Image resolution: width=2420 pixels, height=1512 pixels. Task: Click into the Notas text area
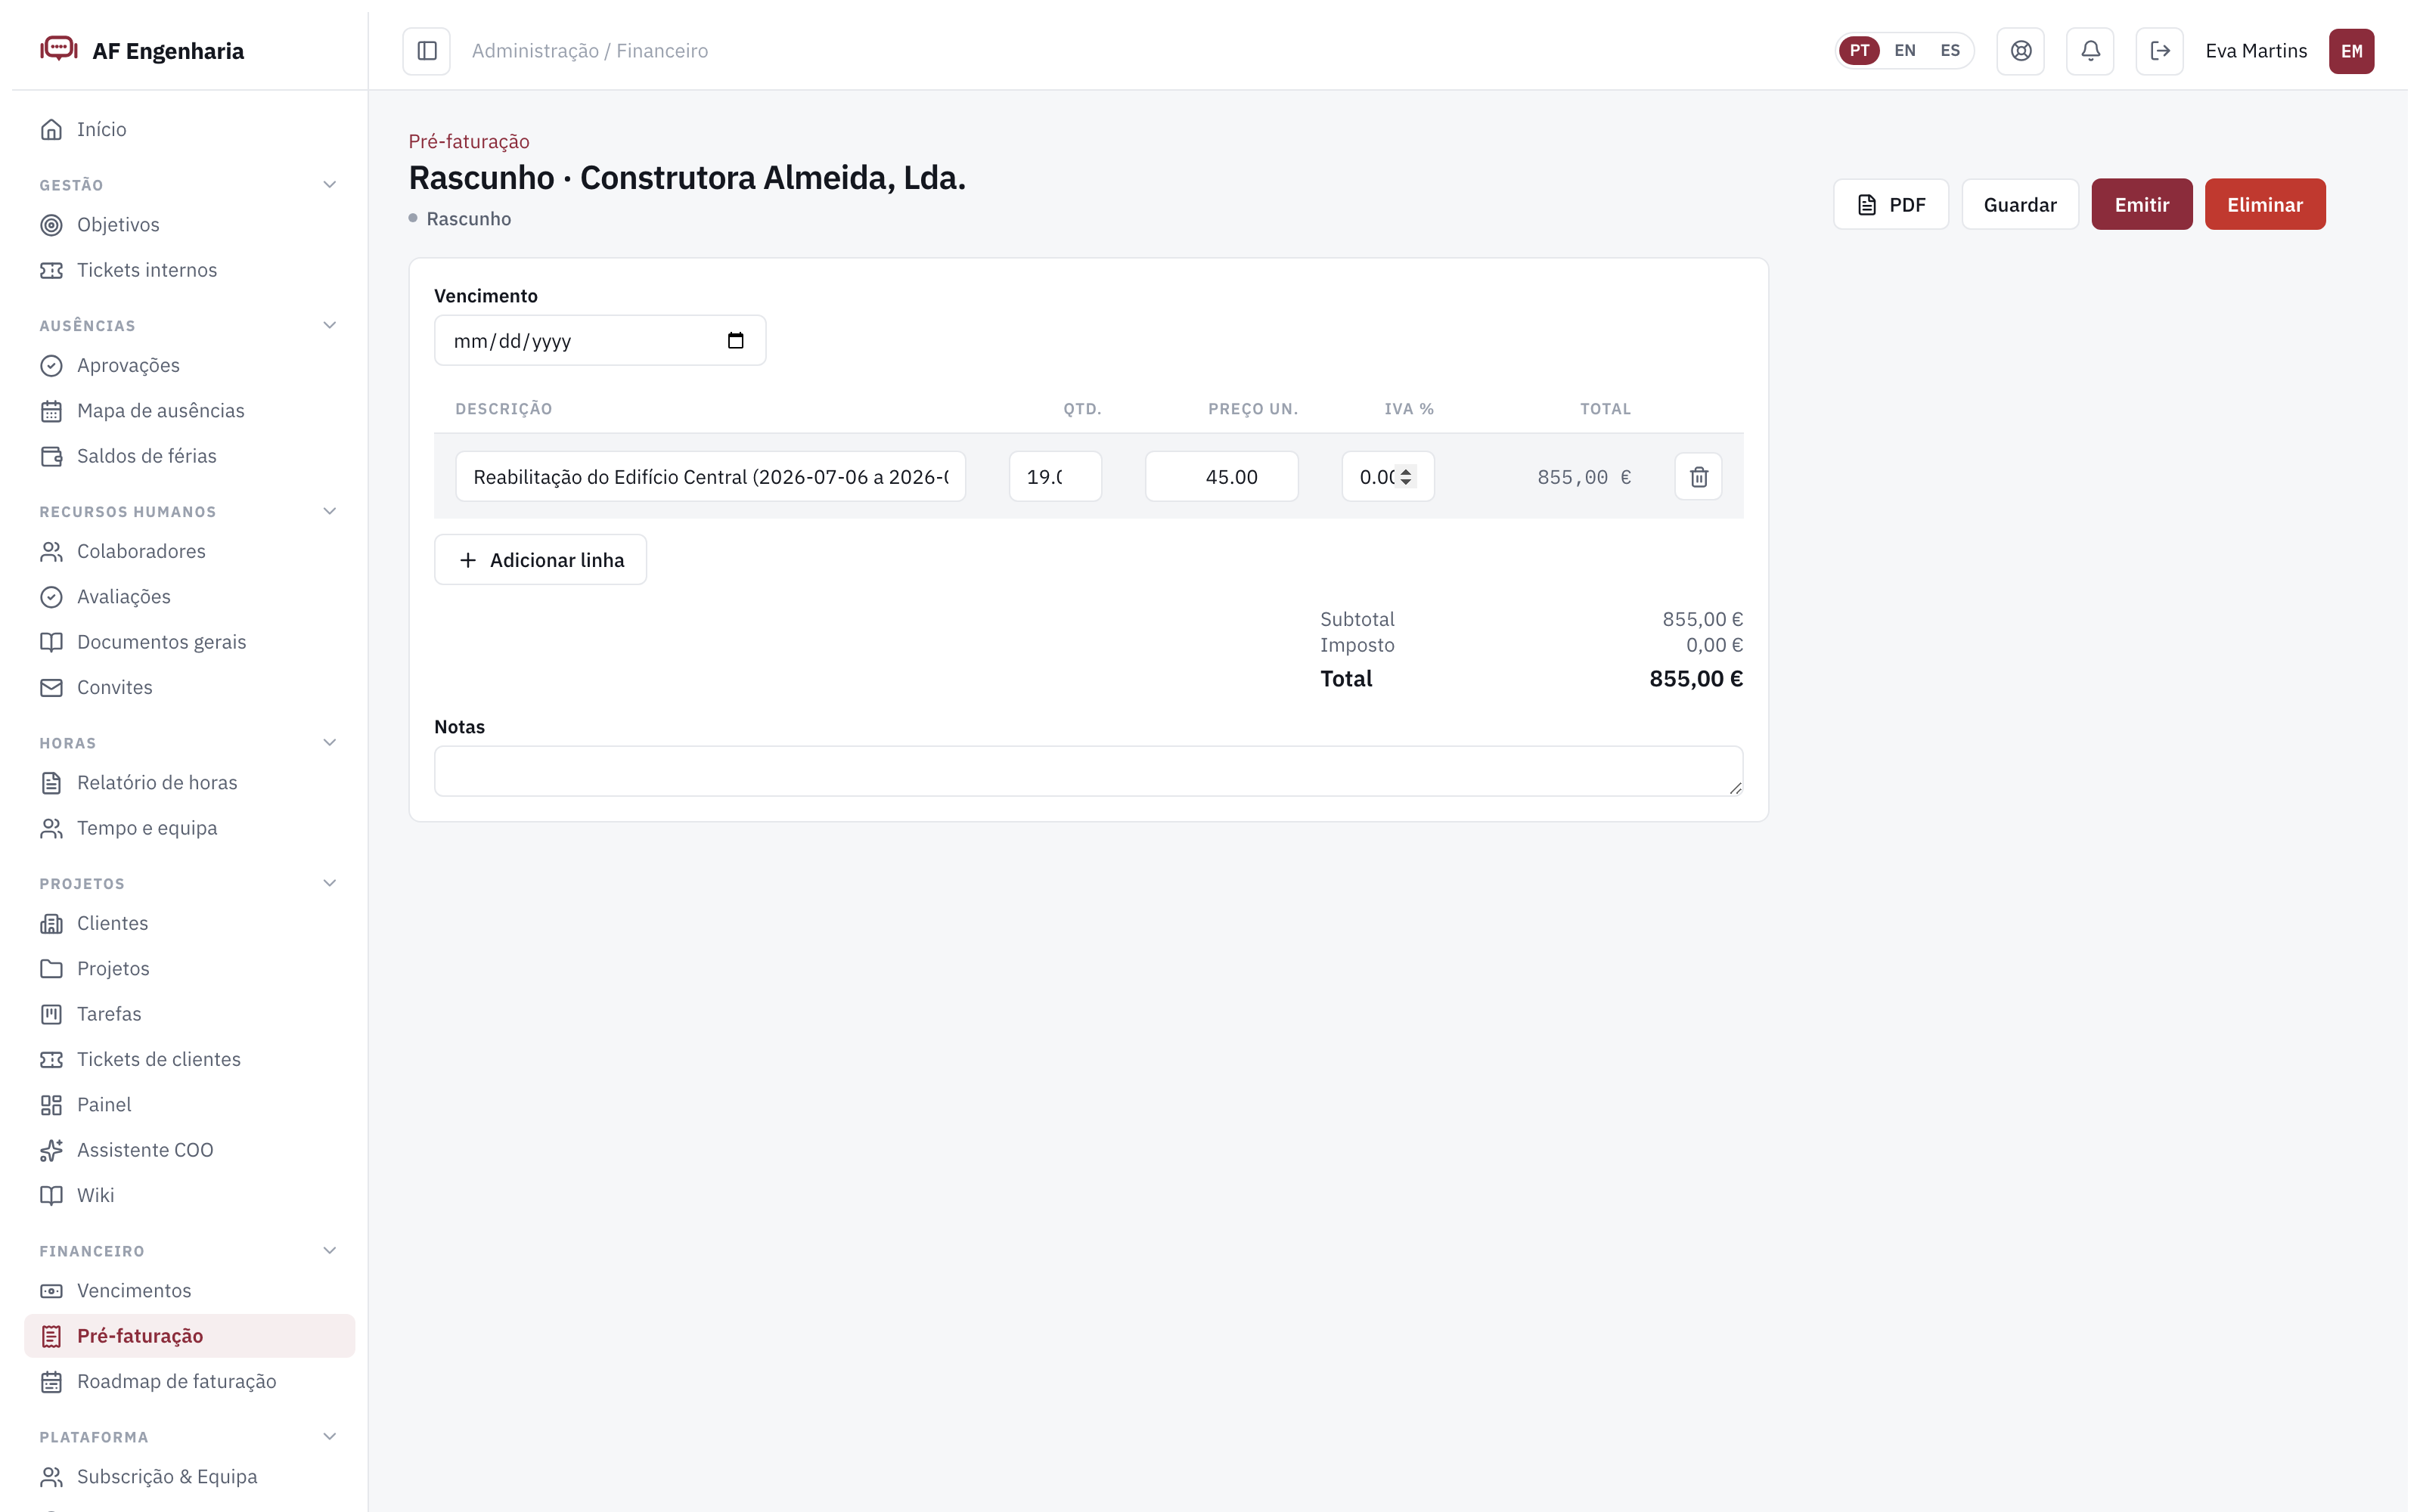pos(1088,771)
